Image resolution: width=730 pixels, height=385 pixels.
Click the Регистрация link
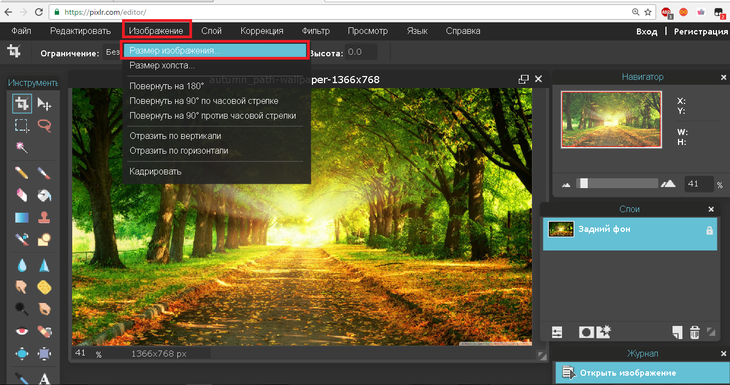[701, 31]
